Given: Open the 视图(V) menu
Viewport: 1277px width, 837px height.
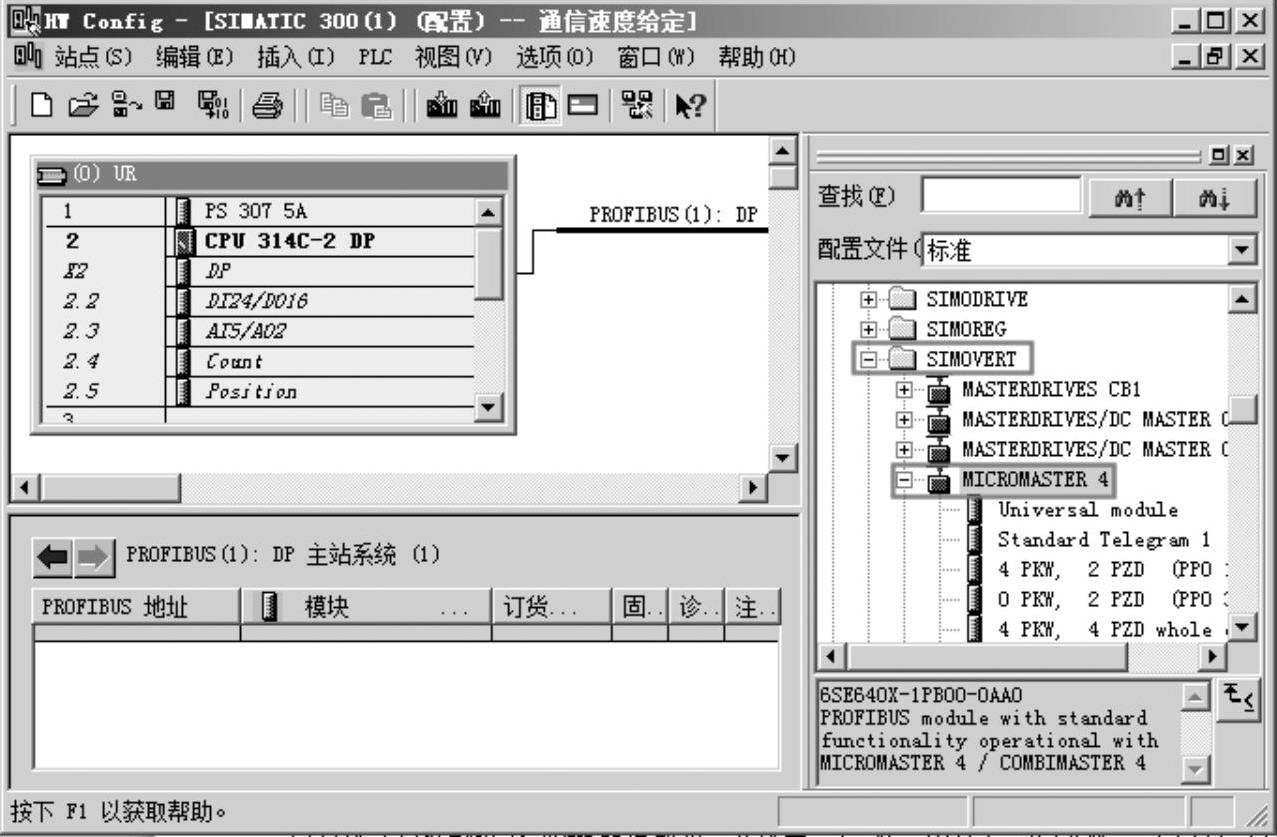Looking at the screenshot, I should (455, 58).
